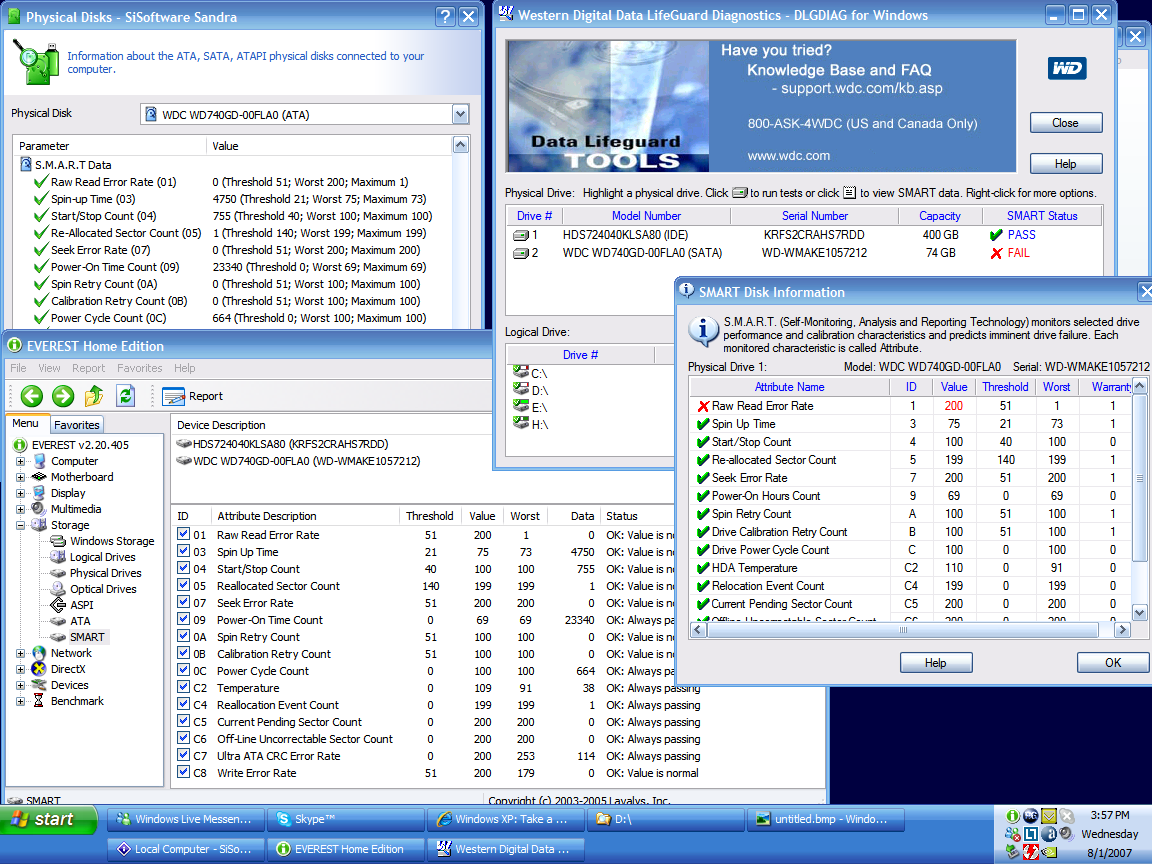
Task: Toggle the Temperature attribute checkbox
Action: pos(183,688)
